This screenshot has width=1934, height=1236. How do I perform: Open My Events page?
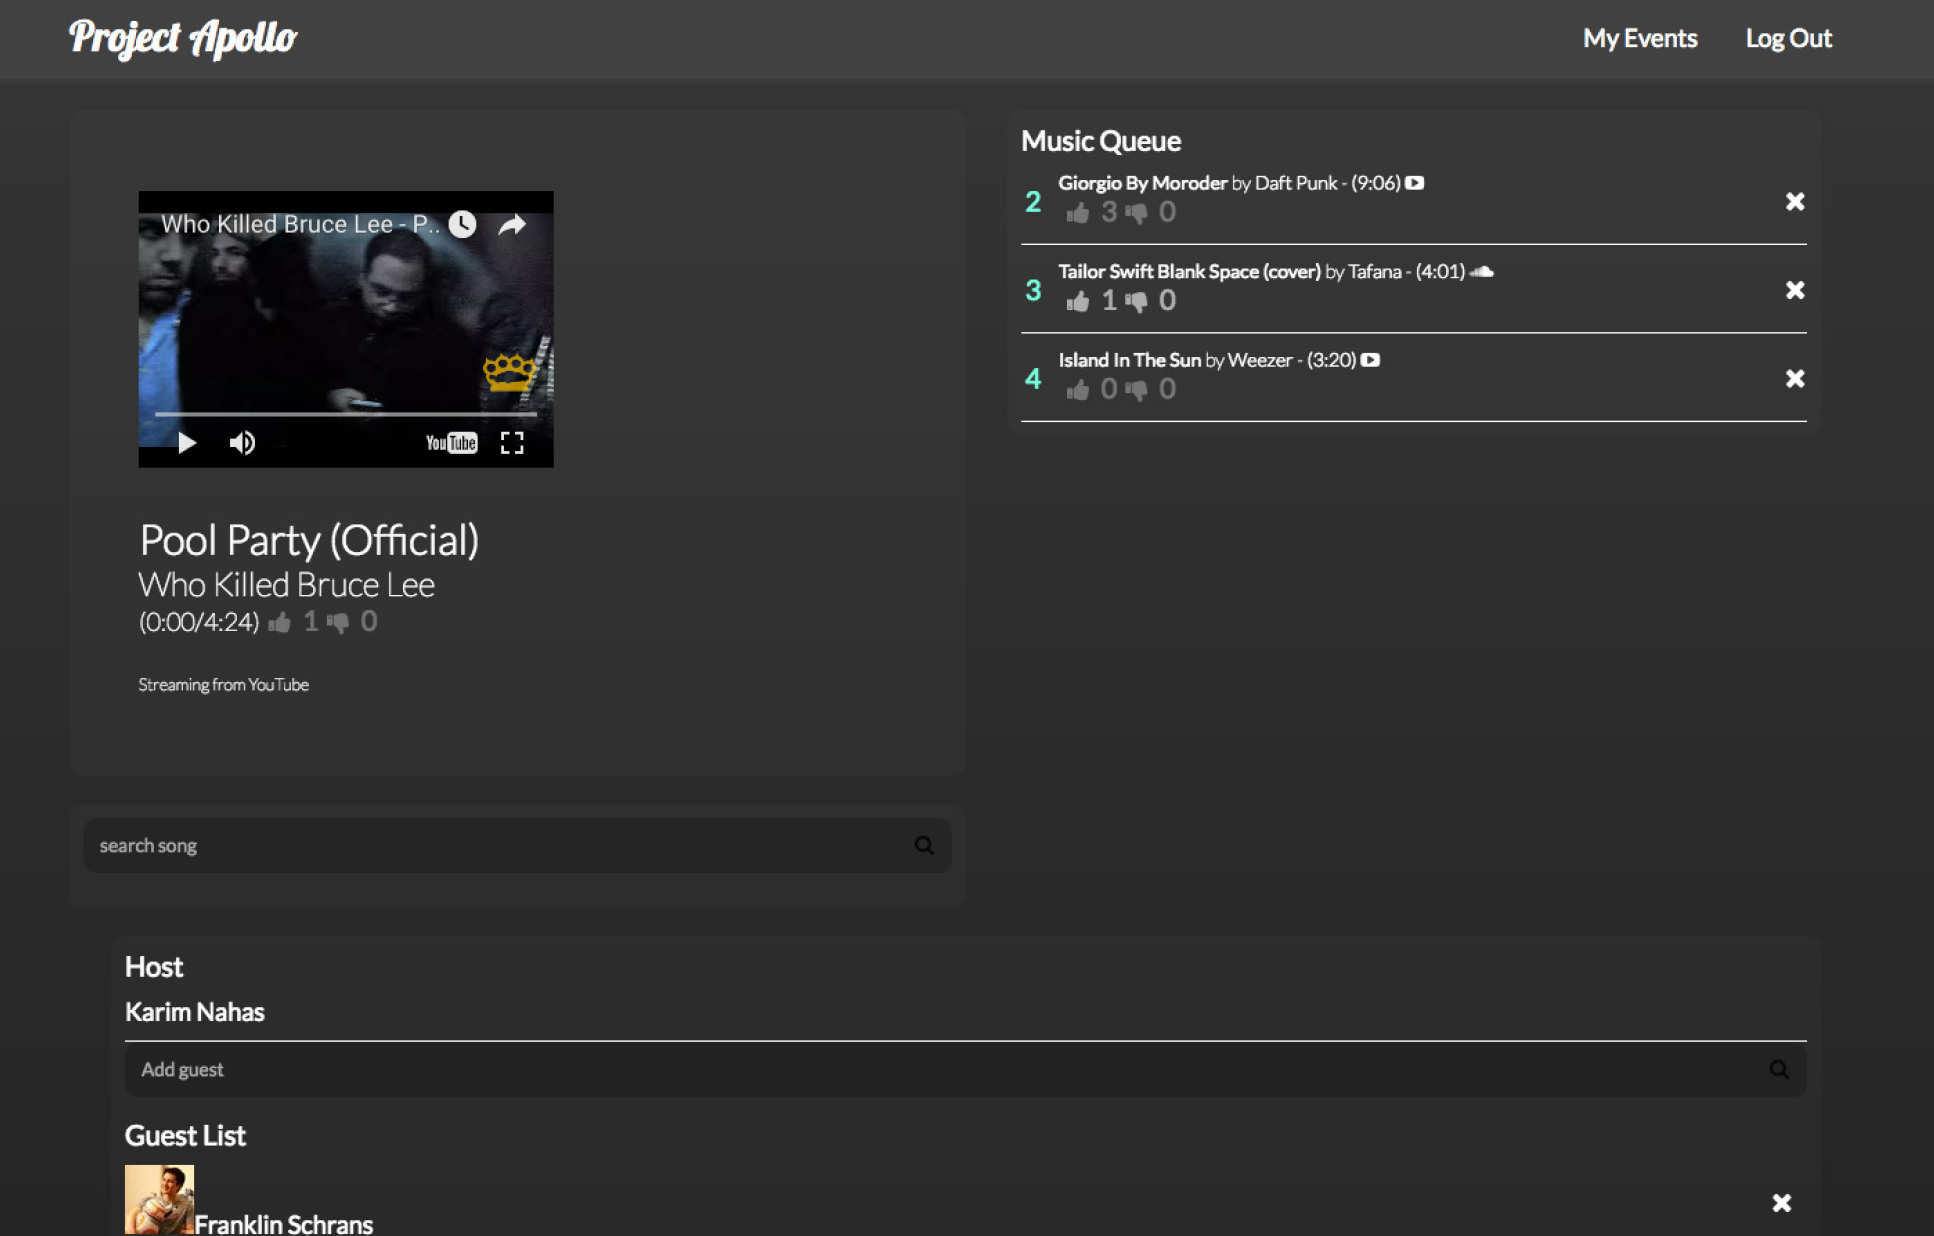point(1640,39)
